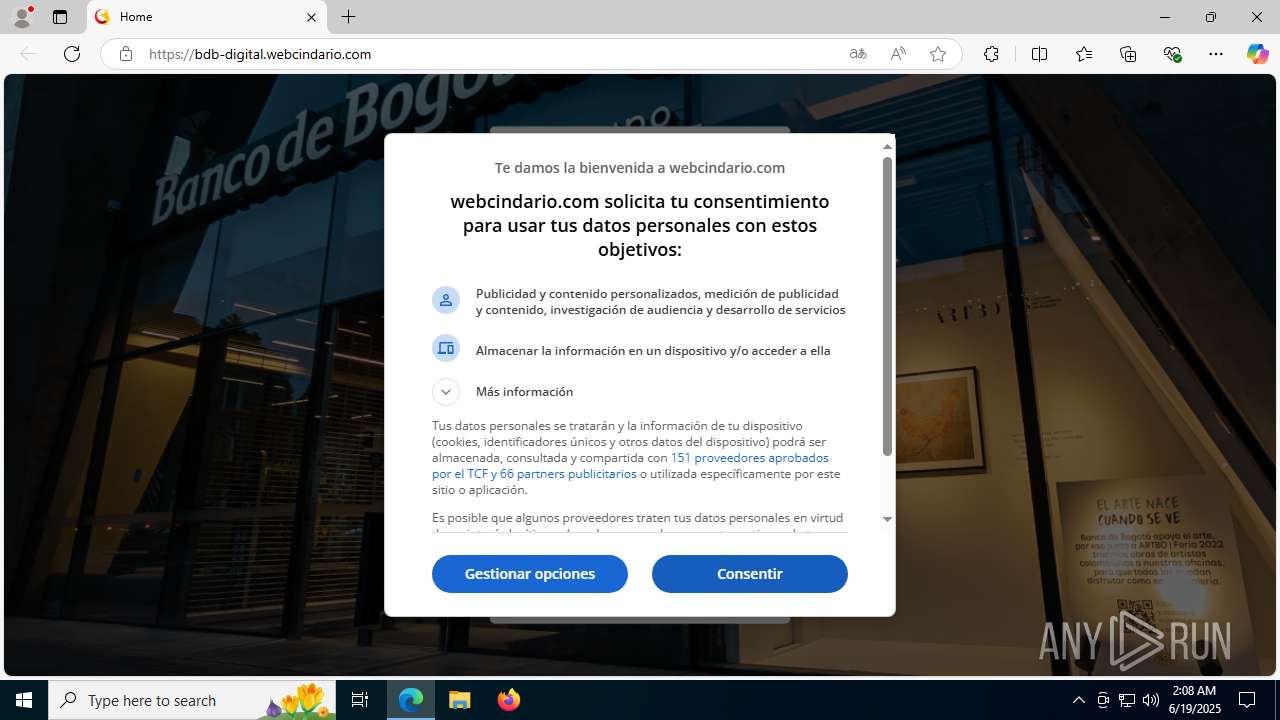
Task: Open the tab actions menu icon
Action: 60,17
